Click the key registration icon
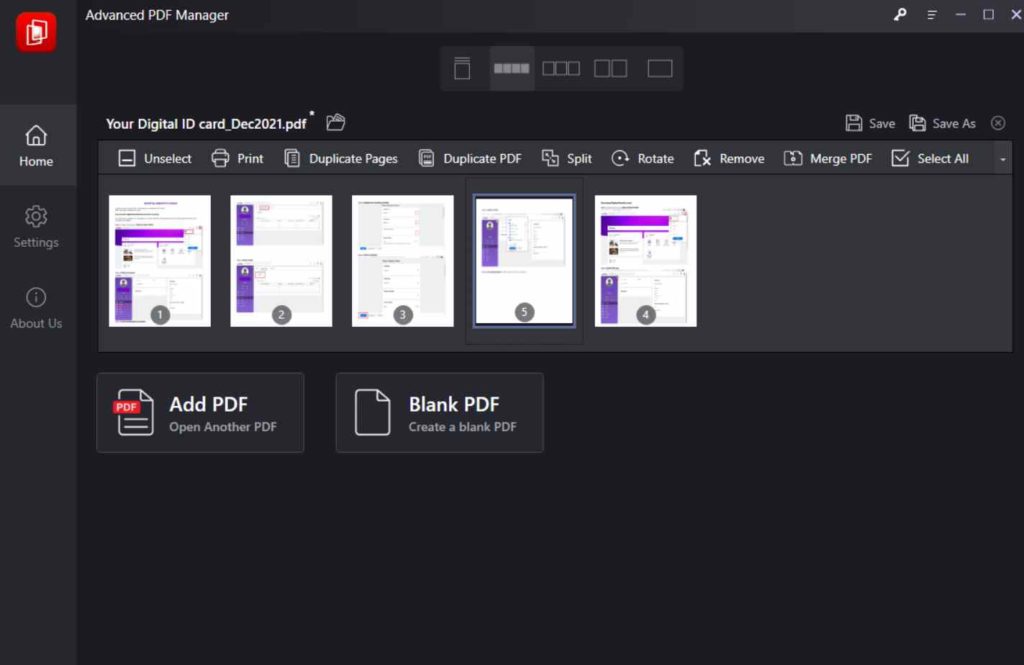Viewport: 1024px width, 665px height. (x=900, y=14)
